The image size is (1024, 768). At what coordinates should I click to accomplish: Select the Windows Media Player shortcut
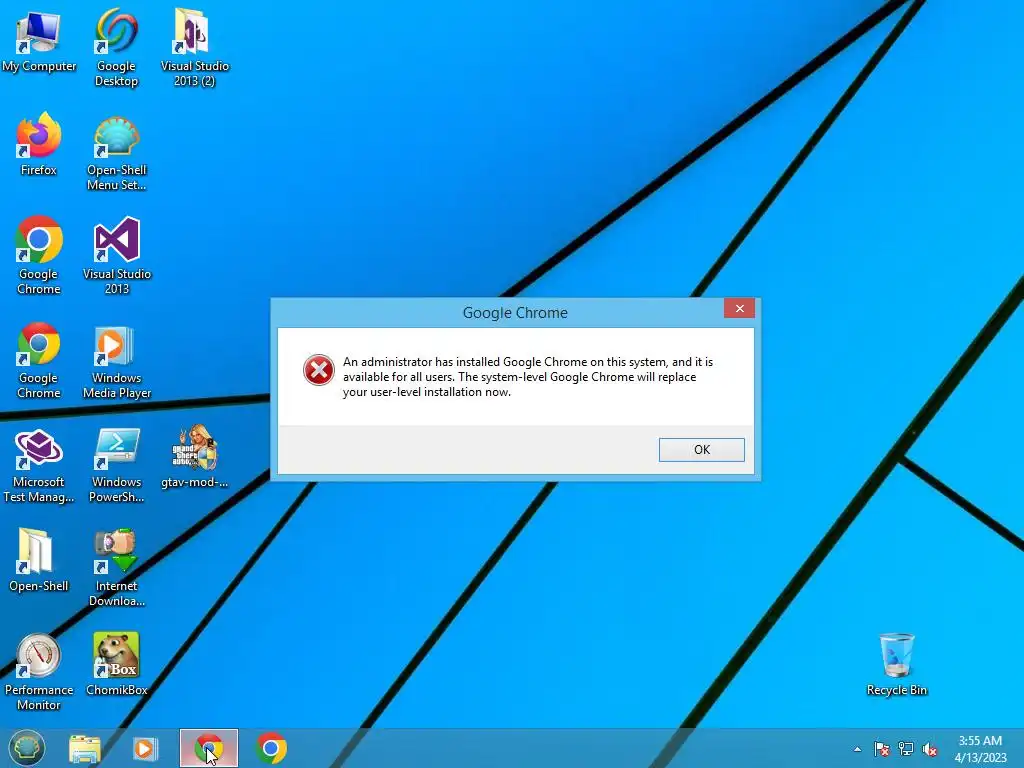(116, 362)
